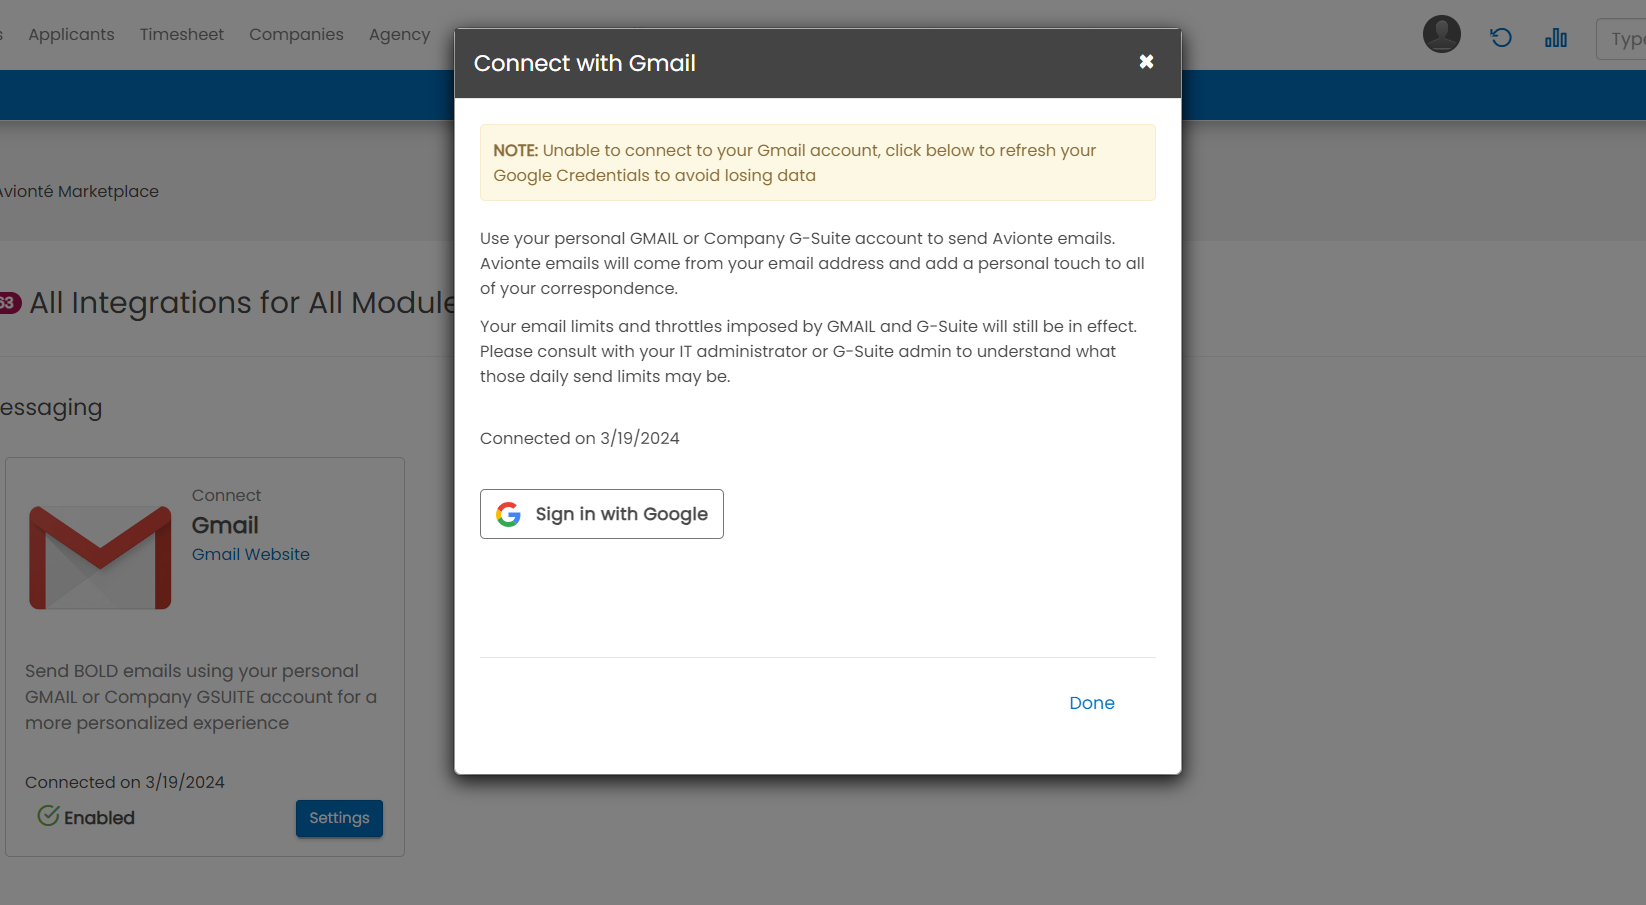Click the yellow NOTE warning banner
1646x905 pixels.
click(817, 163)
